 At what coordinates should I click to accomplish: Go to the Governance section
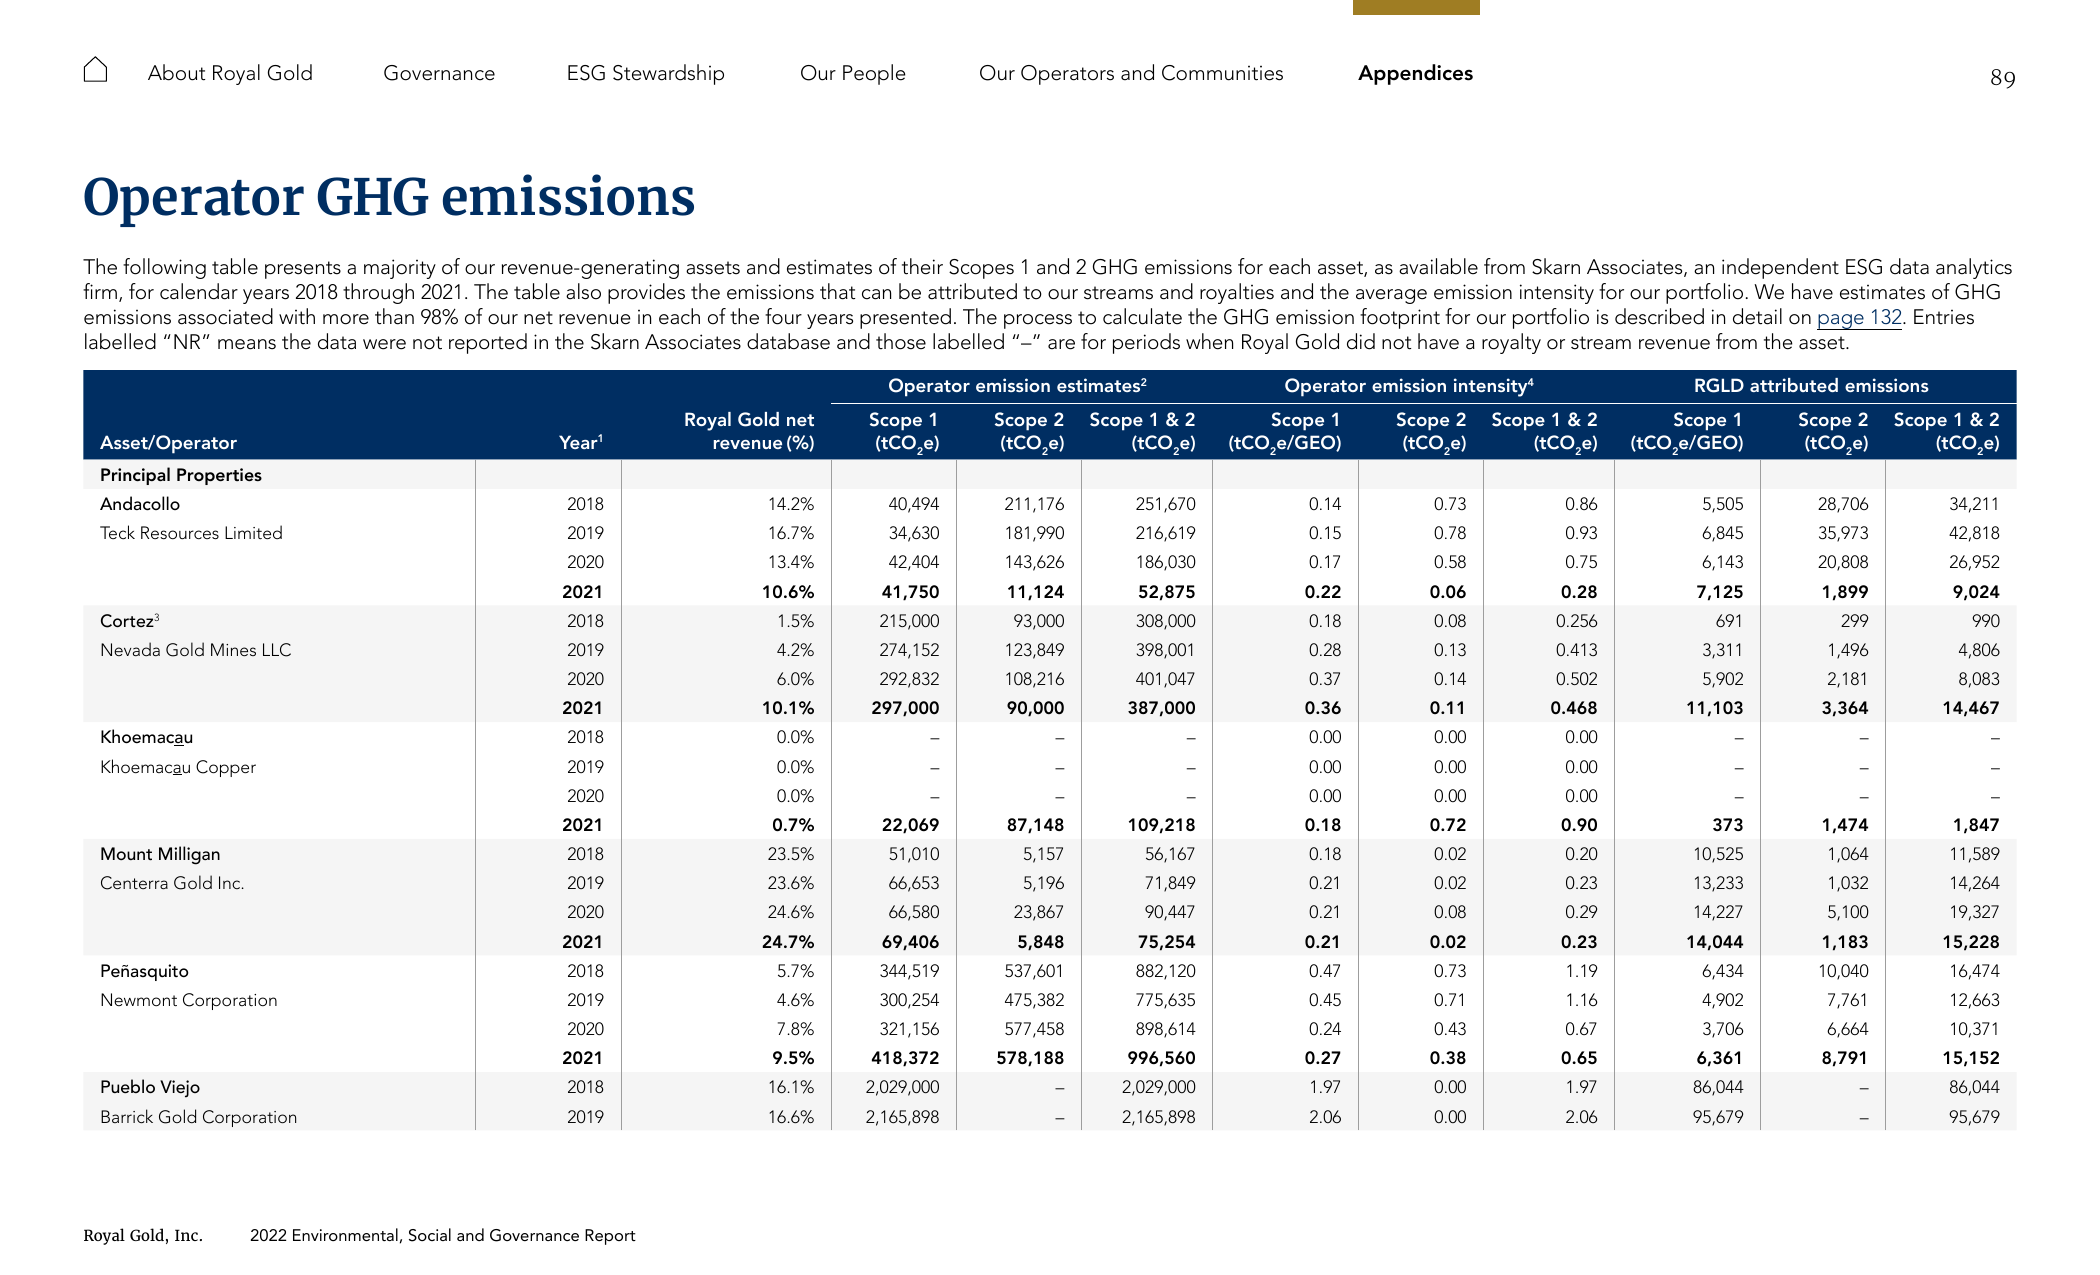pos(439,73)
